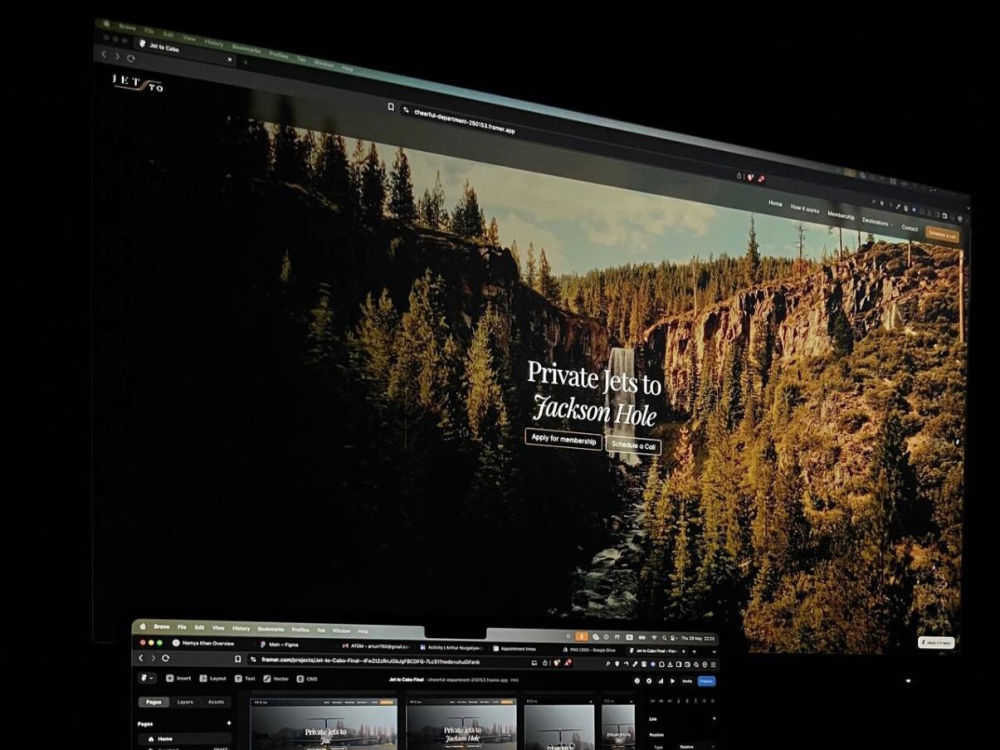Screen dimensions: 1000x750
Task: Switch to the Appointment times tab
Action: (514, 649)
